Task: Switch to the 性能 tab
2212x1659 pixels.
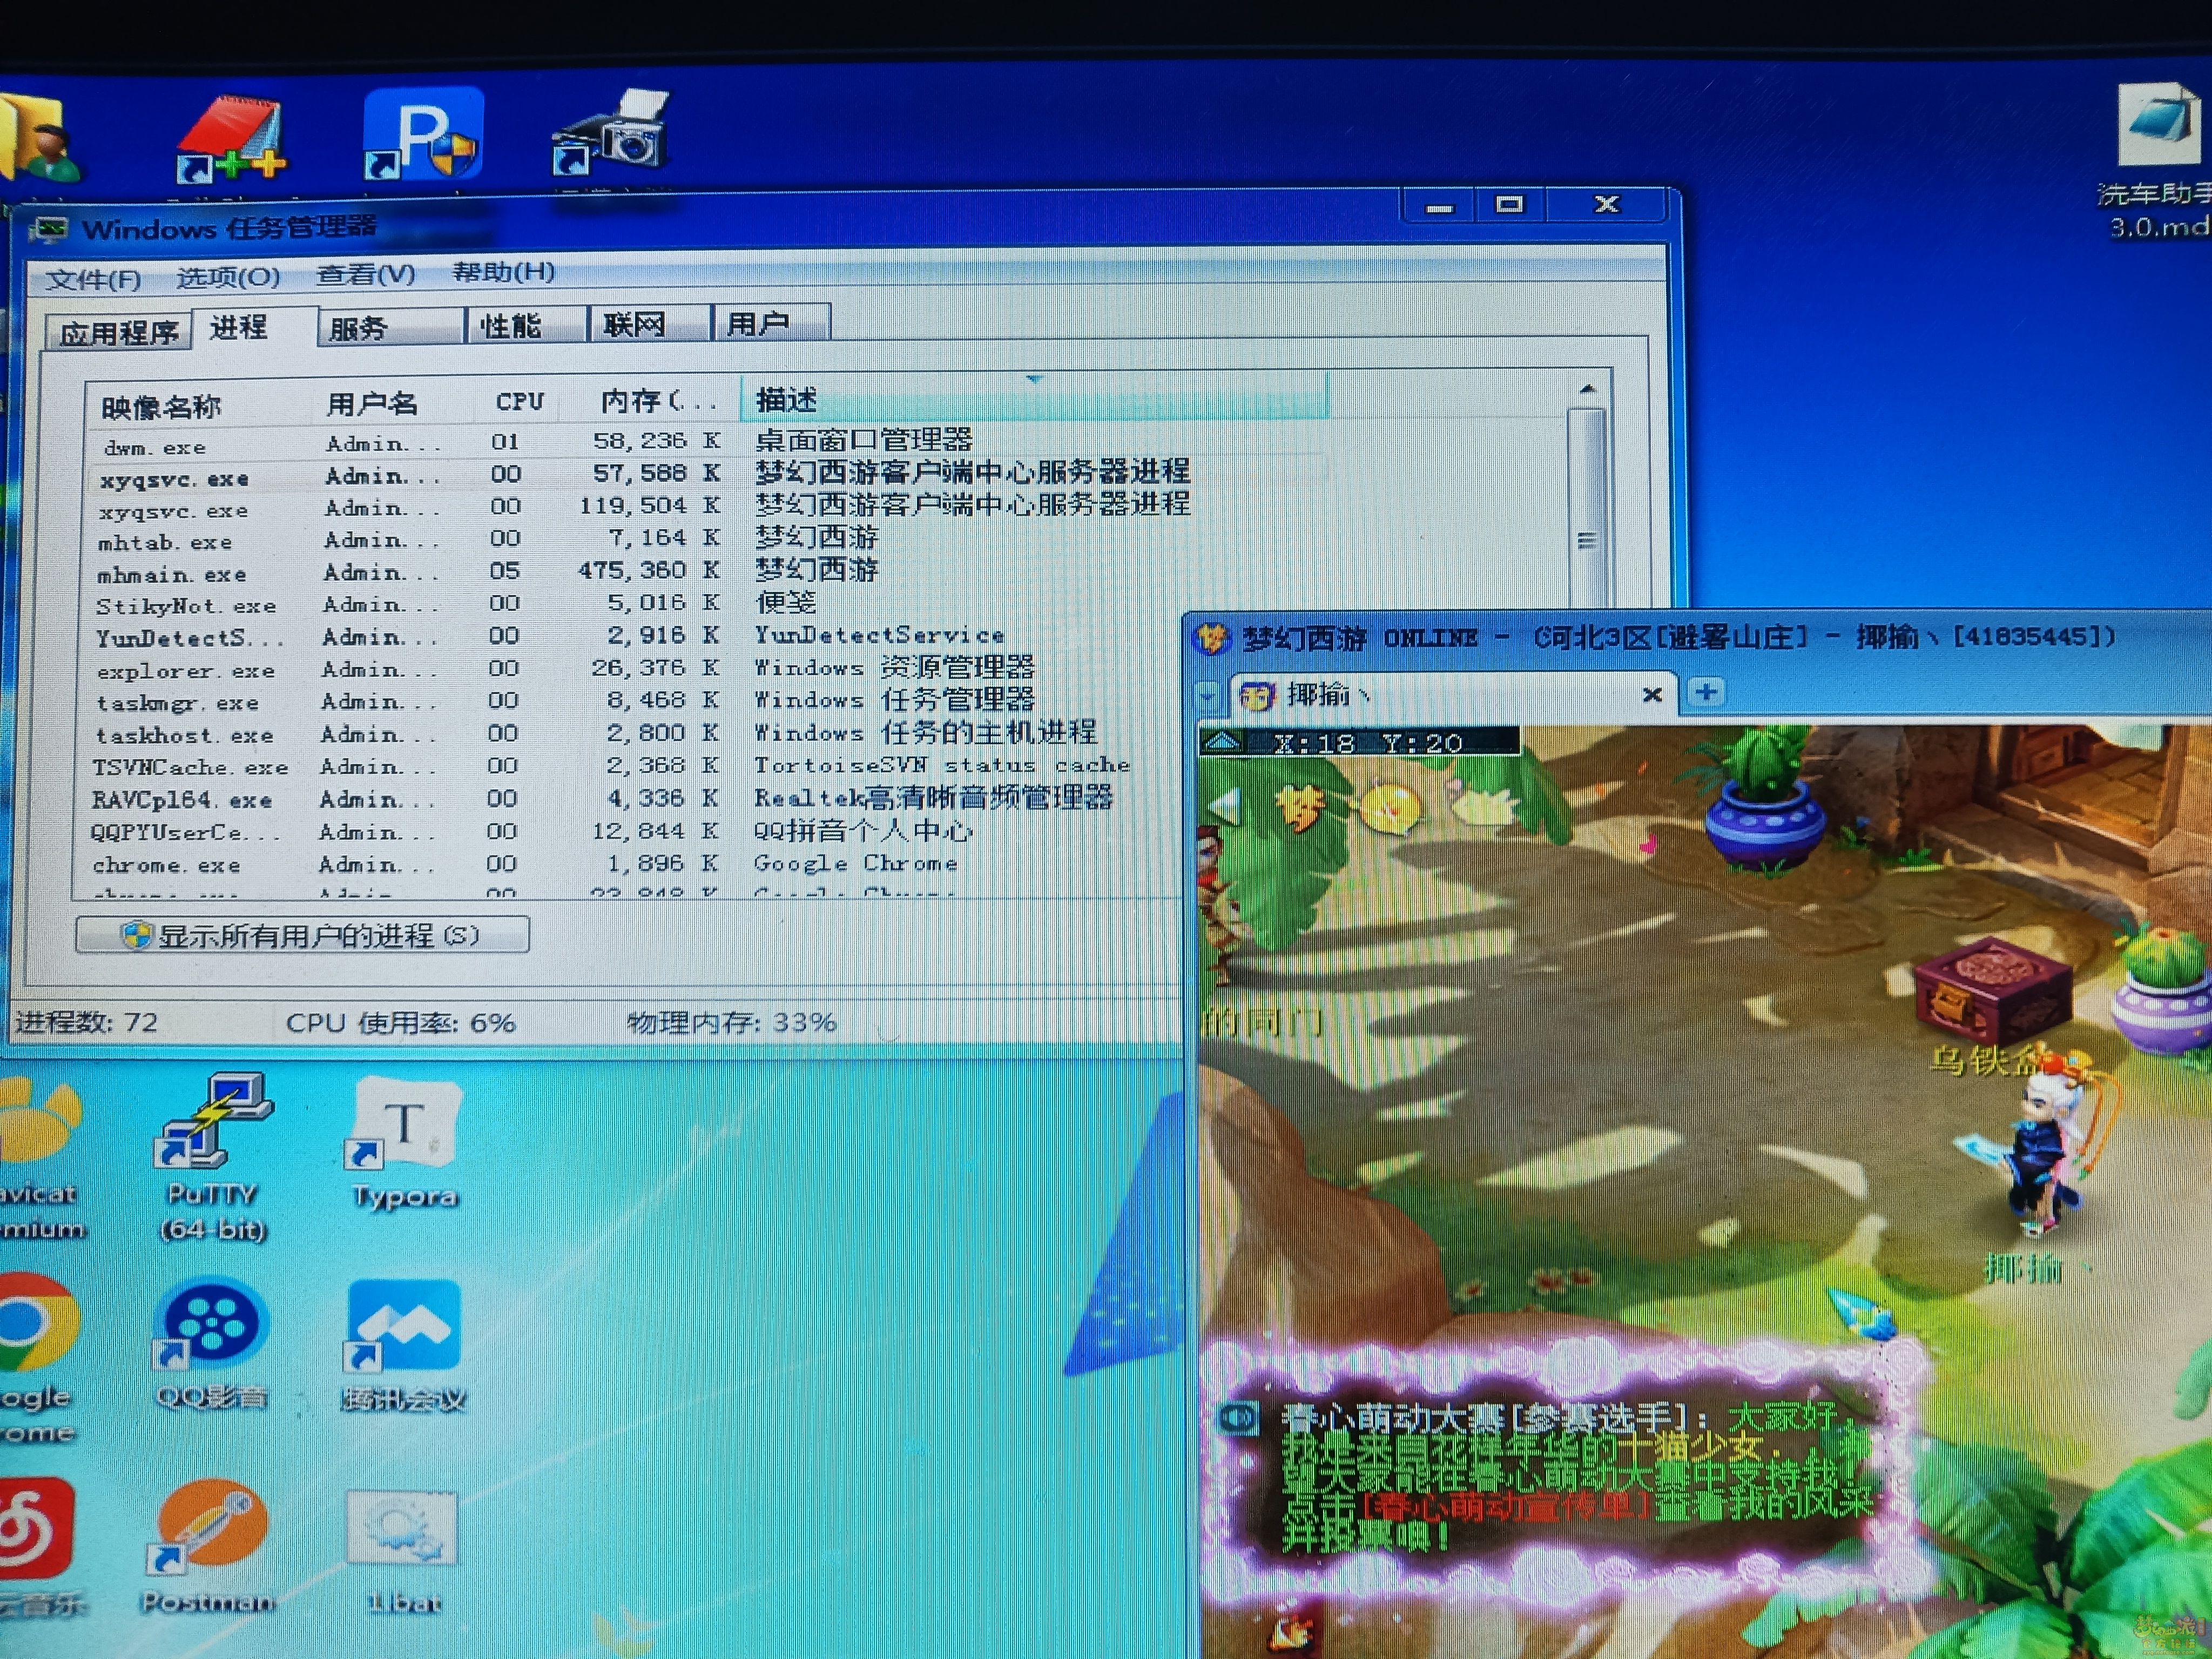Action: [x=526, y=325]
